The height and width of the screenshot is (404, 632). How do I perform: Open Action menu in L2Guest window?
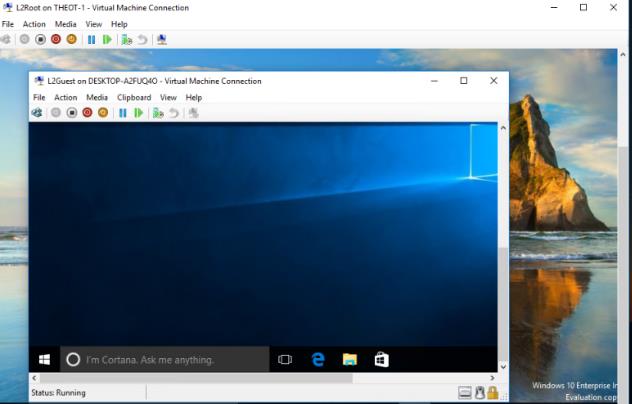66,98
